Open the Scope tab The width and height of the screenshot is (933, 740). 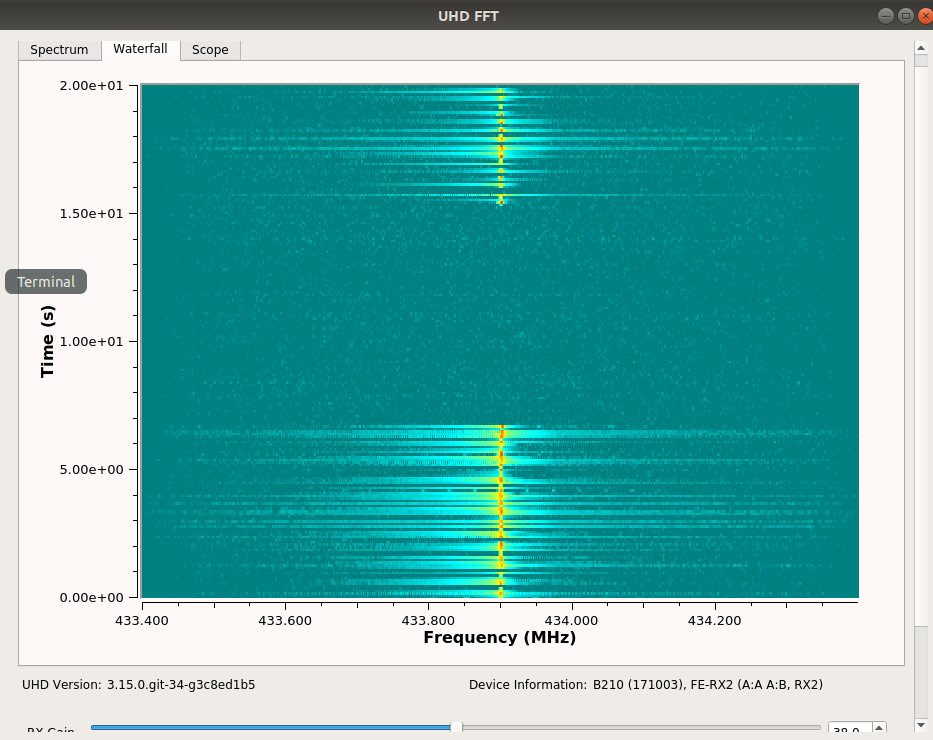210,50
